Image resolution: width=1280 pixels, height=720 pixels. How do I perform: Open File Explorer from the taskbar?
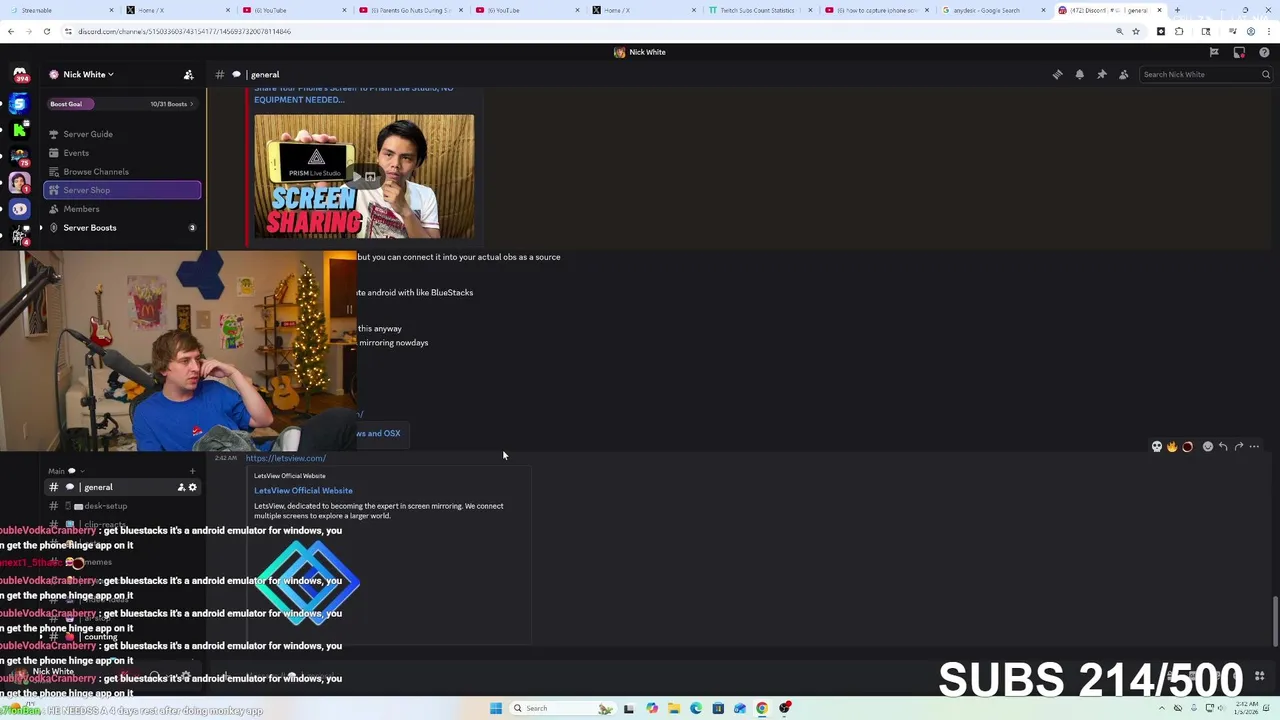(x=673, y=708)
